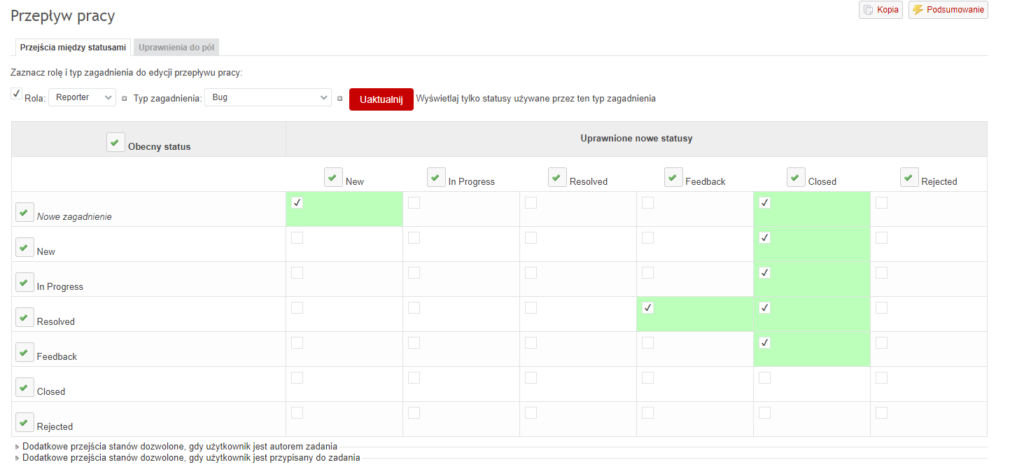Check Rejected to New transition
This screenshot has width=1024, height=474.
pyautogui.click(x=297, y=413)
